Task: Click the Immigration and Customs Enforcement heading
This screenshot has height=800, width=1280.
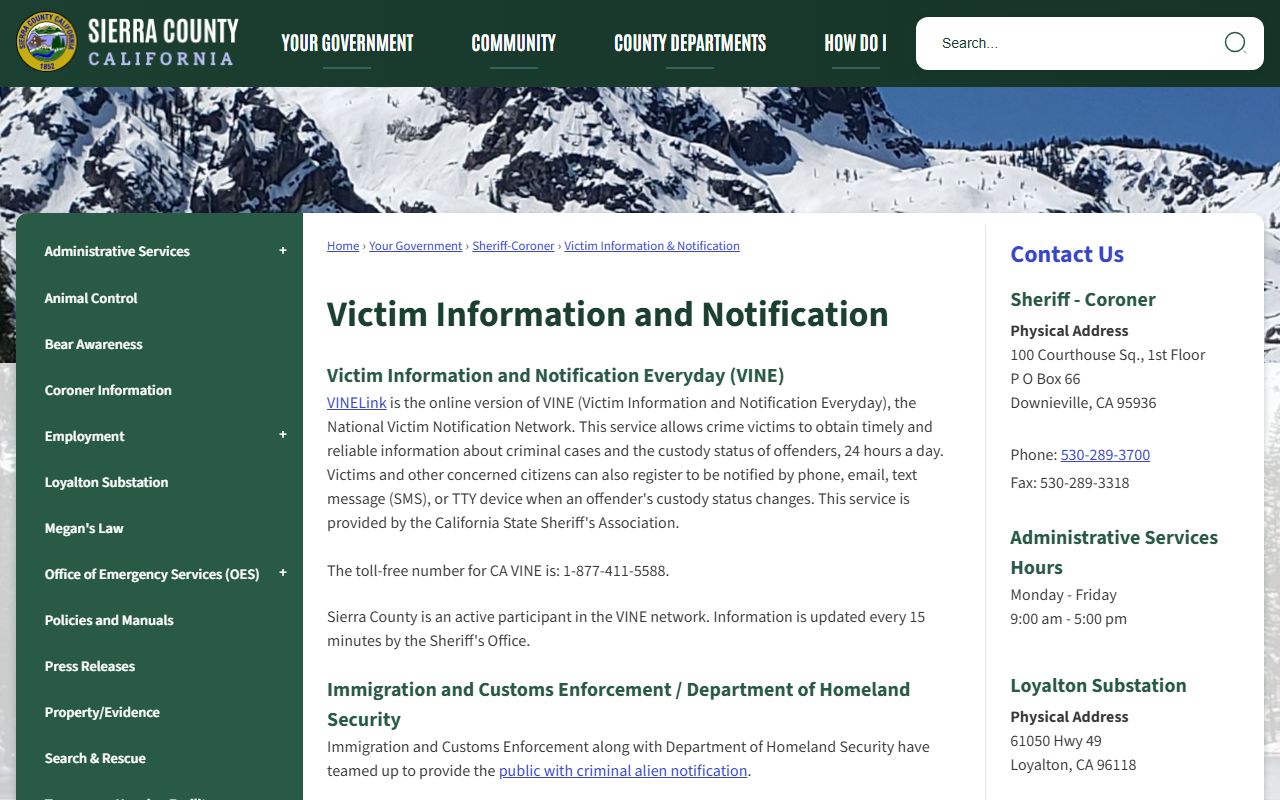Action: [618, 704]
